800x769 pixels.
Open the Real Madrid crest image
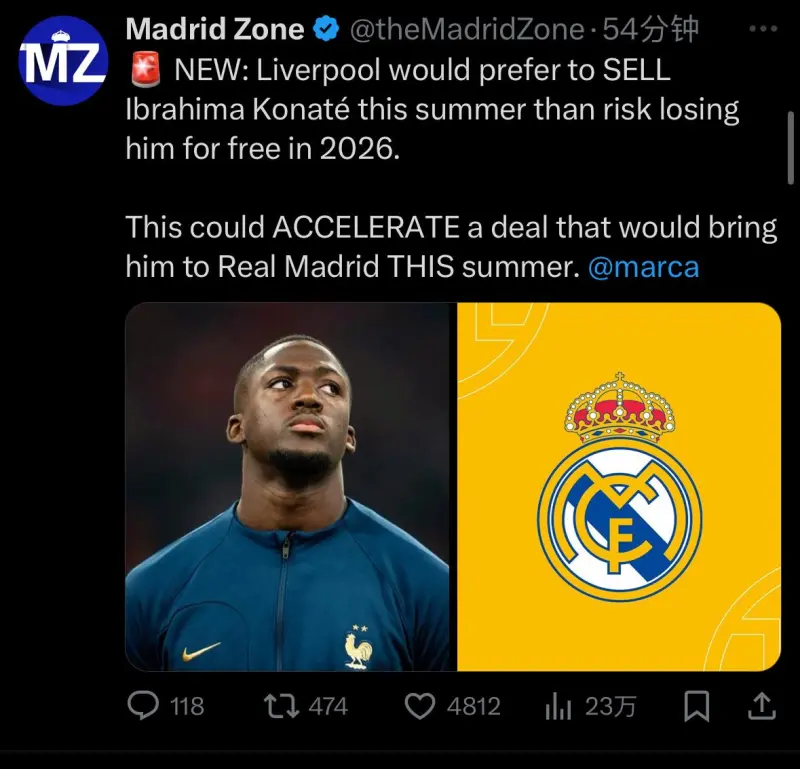(619, 487)
